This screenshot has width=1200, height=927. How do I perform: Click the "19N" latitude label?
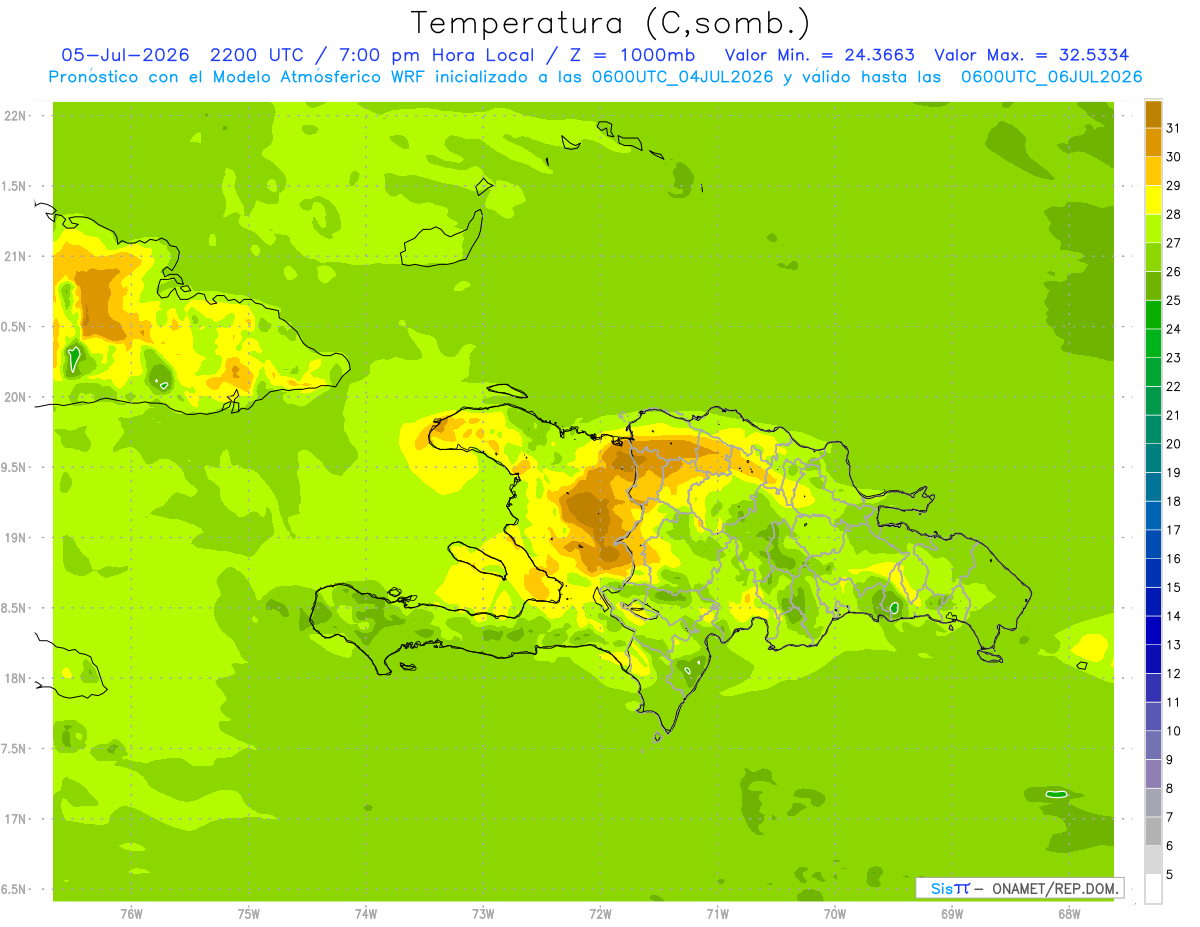coord(14,538)
